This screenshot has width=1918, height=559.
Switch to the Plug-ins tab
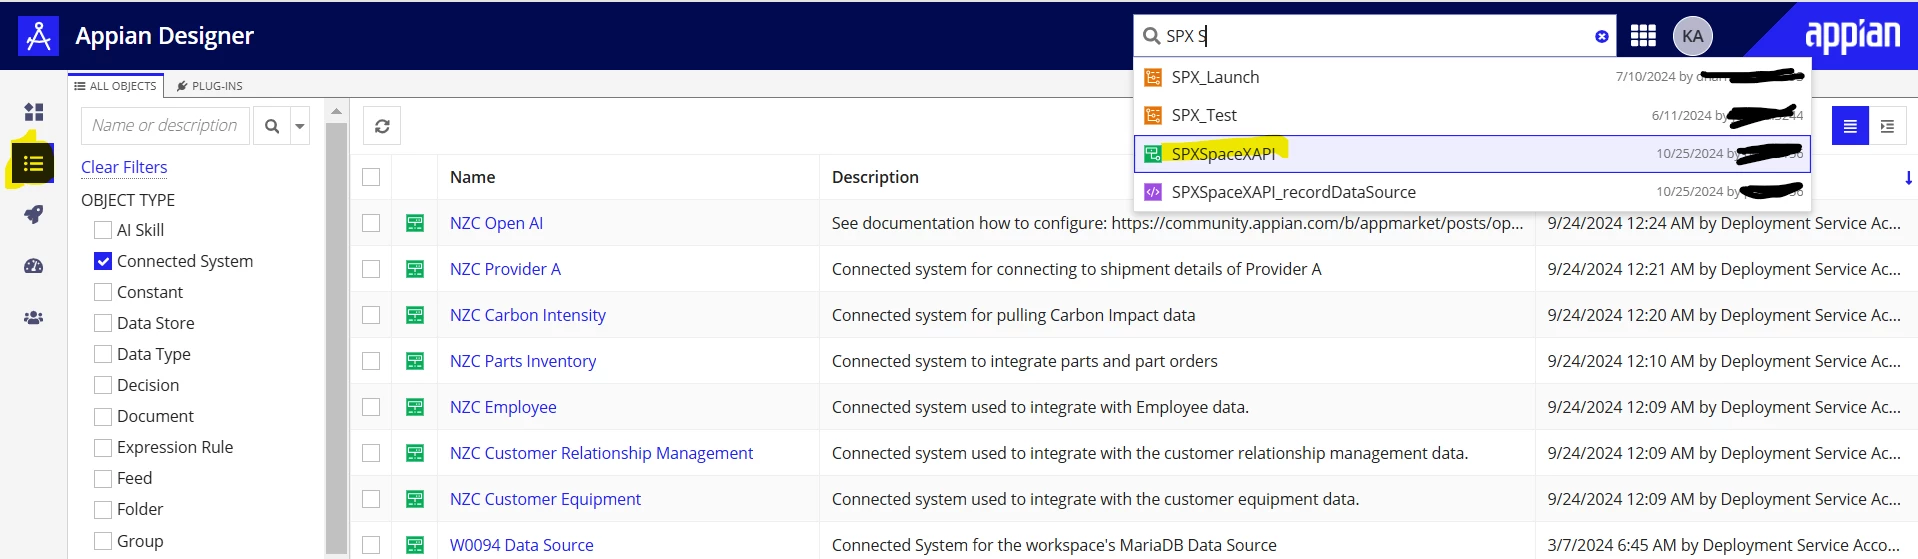(210, 86)
